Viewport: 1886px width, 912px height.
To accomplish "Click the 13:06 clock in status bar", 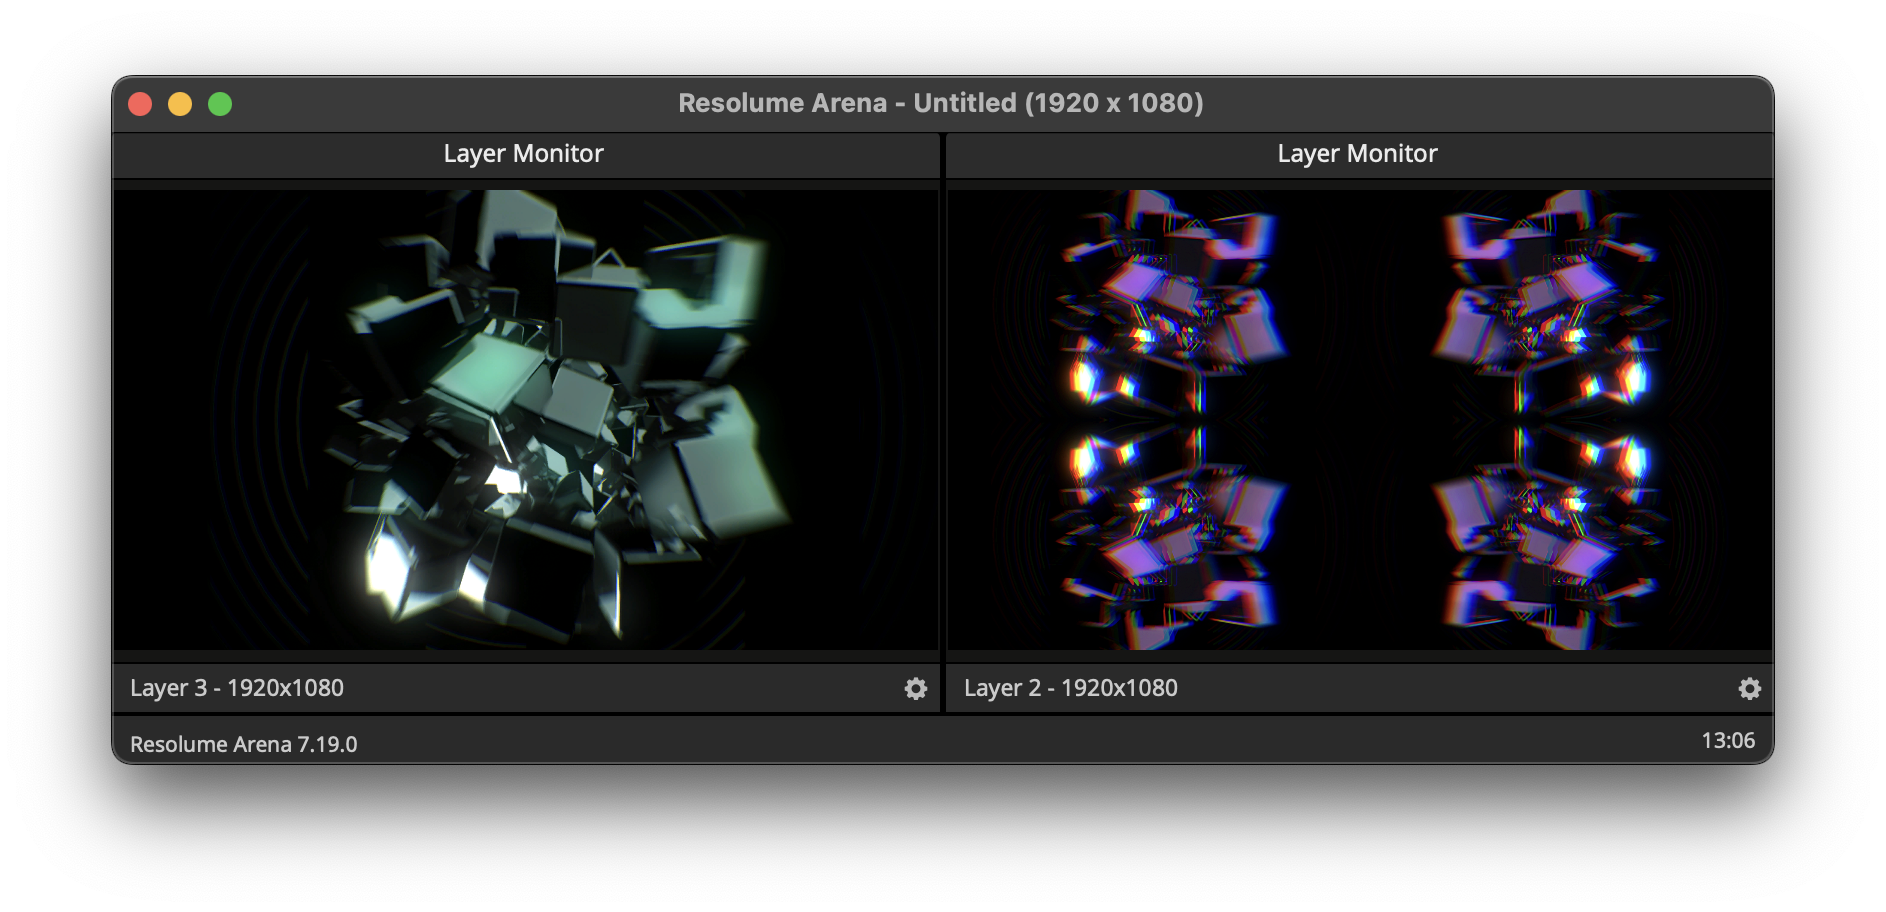I will pos(1728,741).
